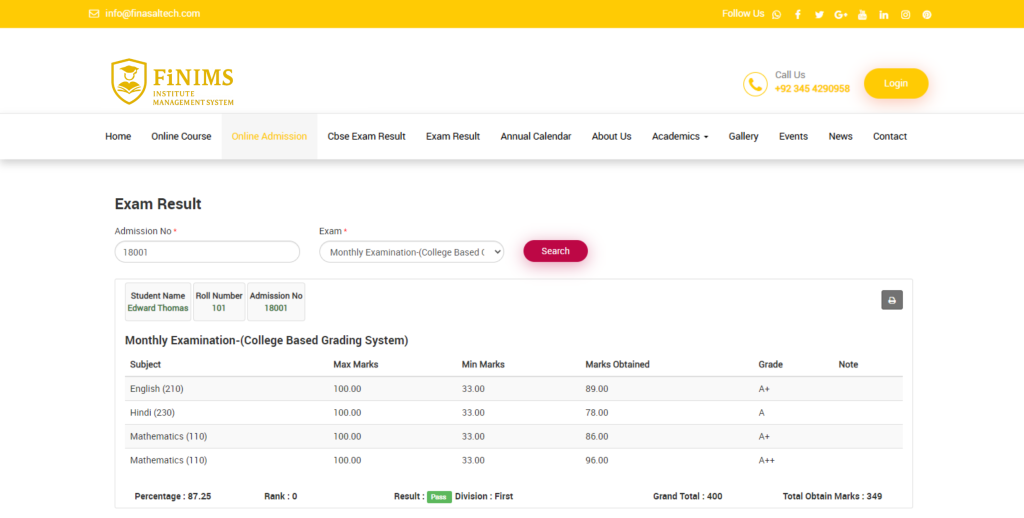Print the exam result via printer icon
The height and width of the screenshot is (518, 1024).
pyautogui.click(x=891, y=300)
